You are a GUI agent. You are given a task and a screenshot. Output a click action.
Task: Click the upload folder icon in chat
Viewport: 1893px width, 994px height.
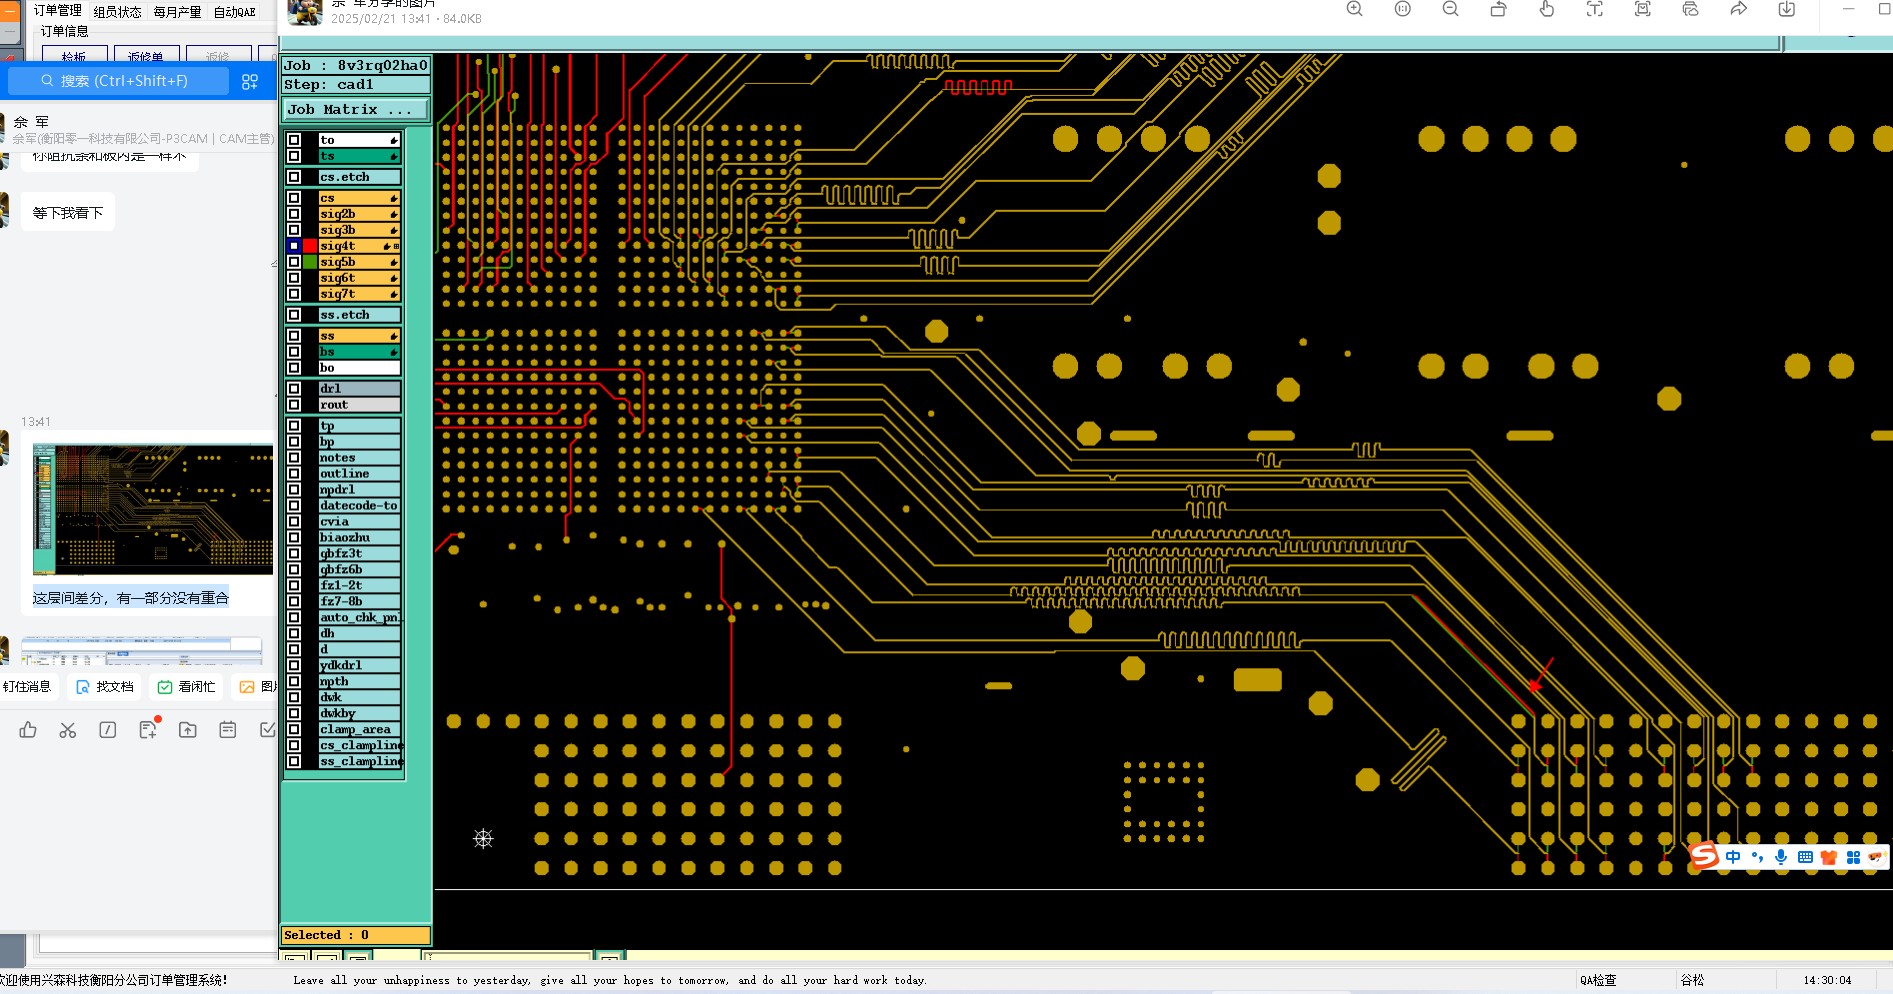coord(188,730)
